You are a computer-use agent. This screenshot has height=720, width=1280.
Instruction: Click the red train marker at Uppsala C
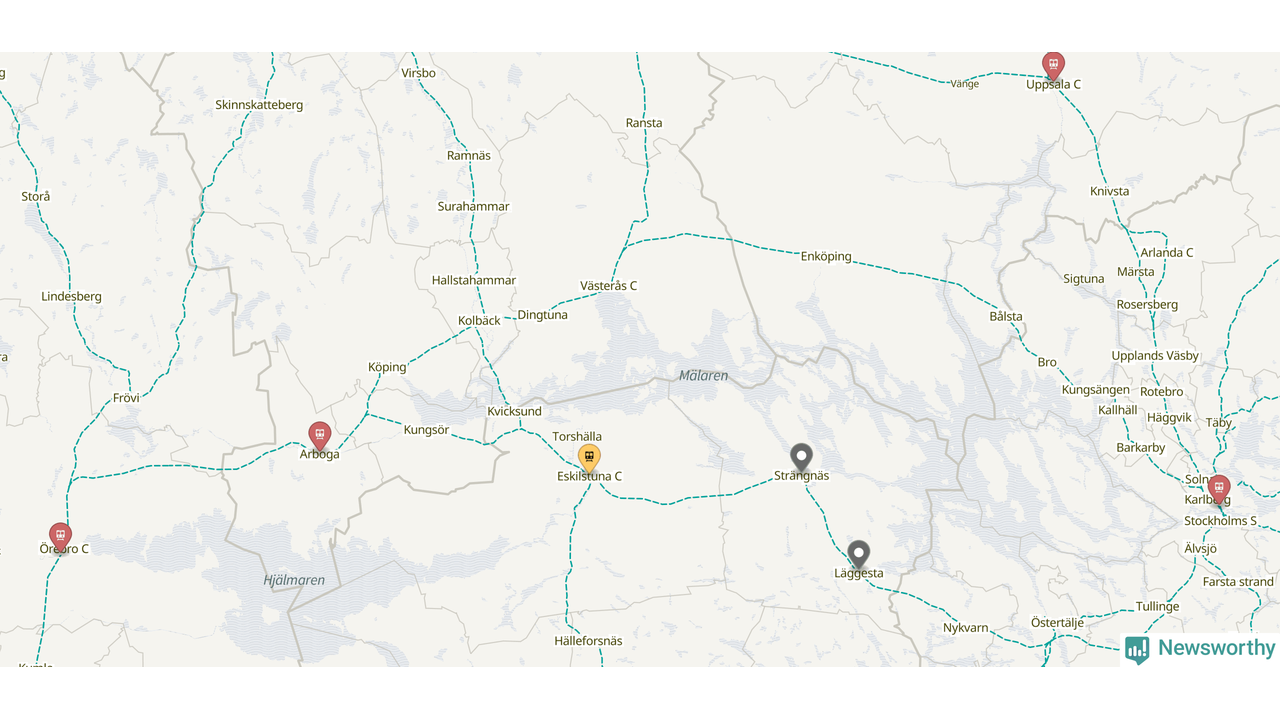pos(1053,65)
